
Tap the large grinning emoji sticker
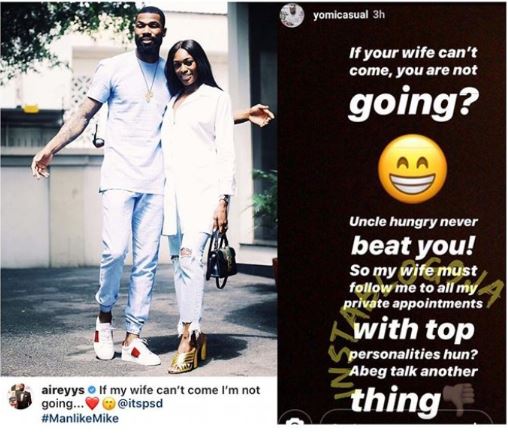412,168
